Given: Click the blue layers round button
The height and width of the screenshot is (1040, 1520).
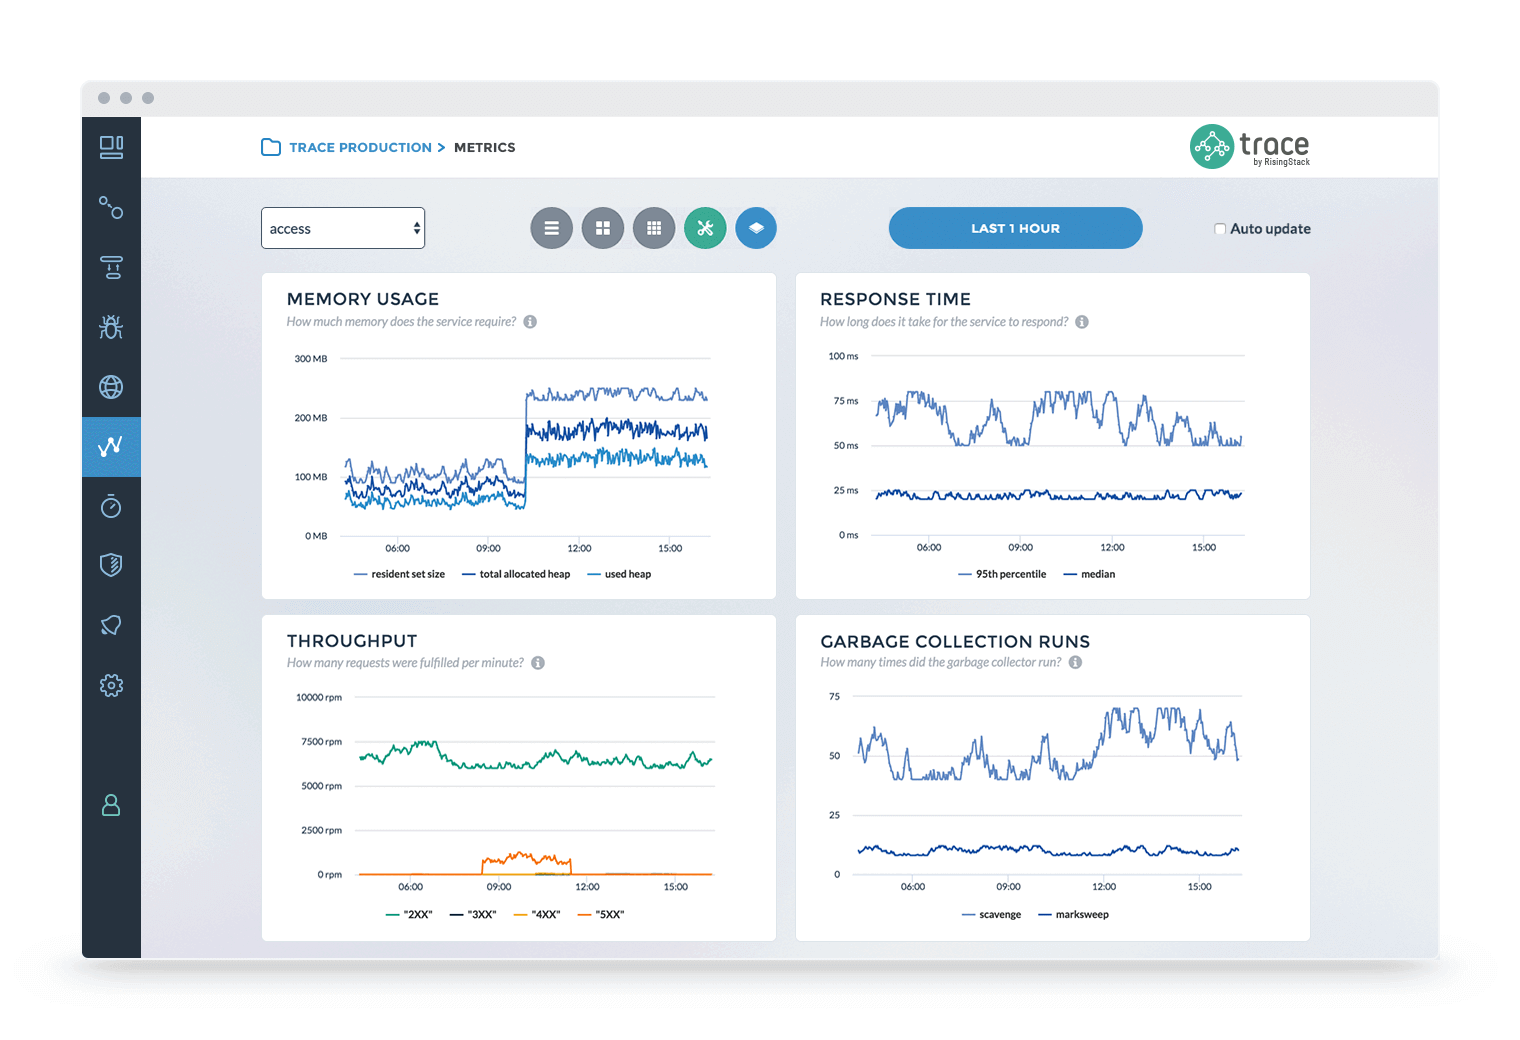Looking at the screenshot, I should coord(756,228).
